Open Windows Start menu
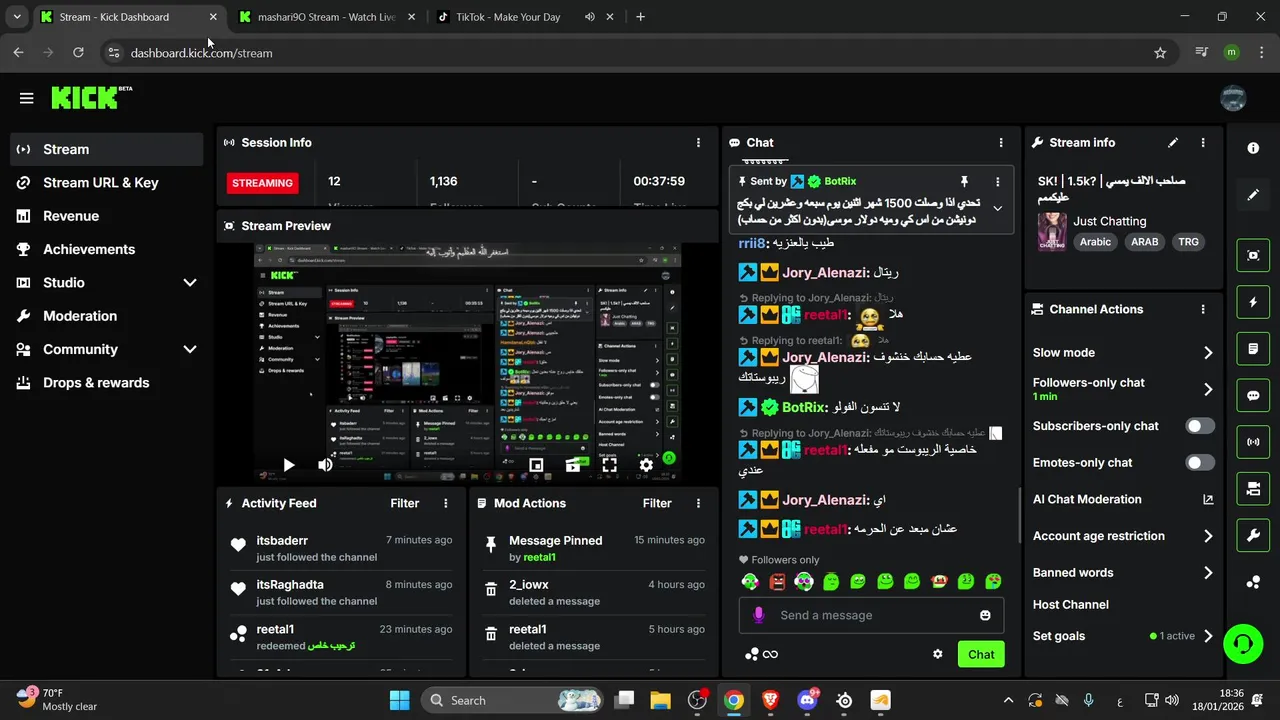 pos(399,700)
